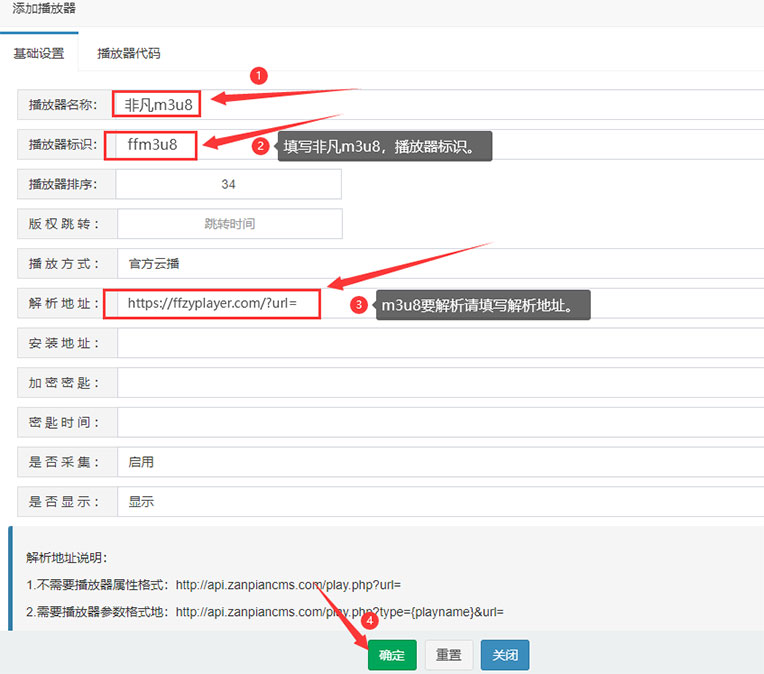Screen dimensions: 764x674
Task: Click the red number 1 annotation marker
Action: pos(258,76)
